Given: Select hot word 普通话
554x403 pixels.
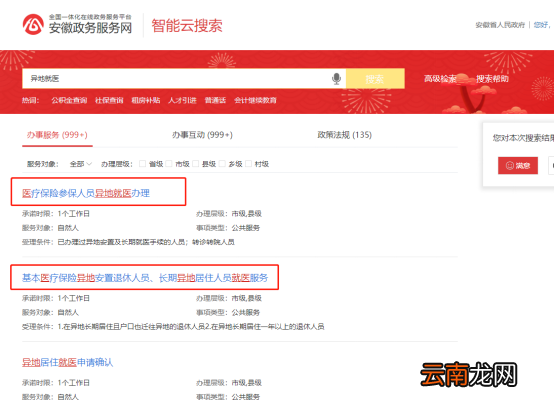Looking at the screenshot, I should pos(215,100).
